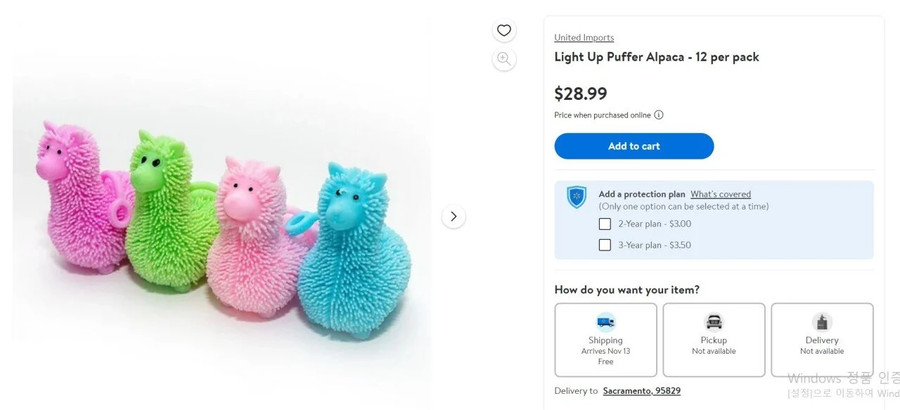Check the 2-Year plan checkbox
Viewport: 900px width, 410px height.
(x=605, y=224)
